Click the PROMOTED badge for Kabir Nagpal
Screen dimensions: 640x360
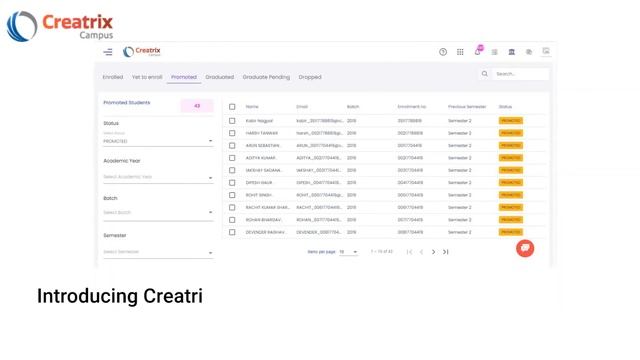(511, 121)
